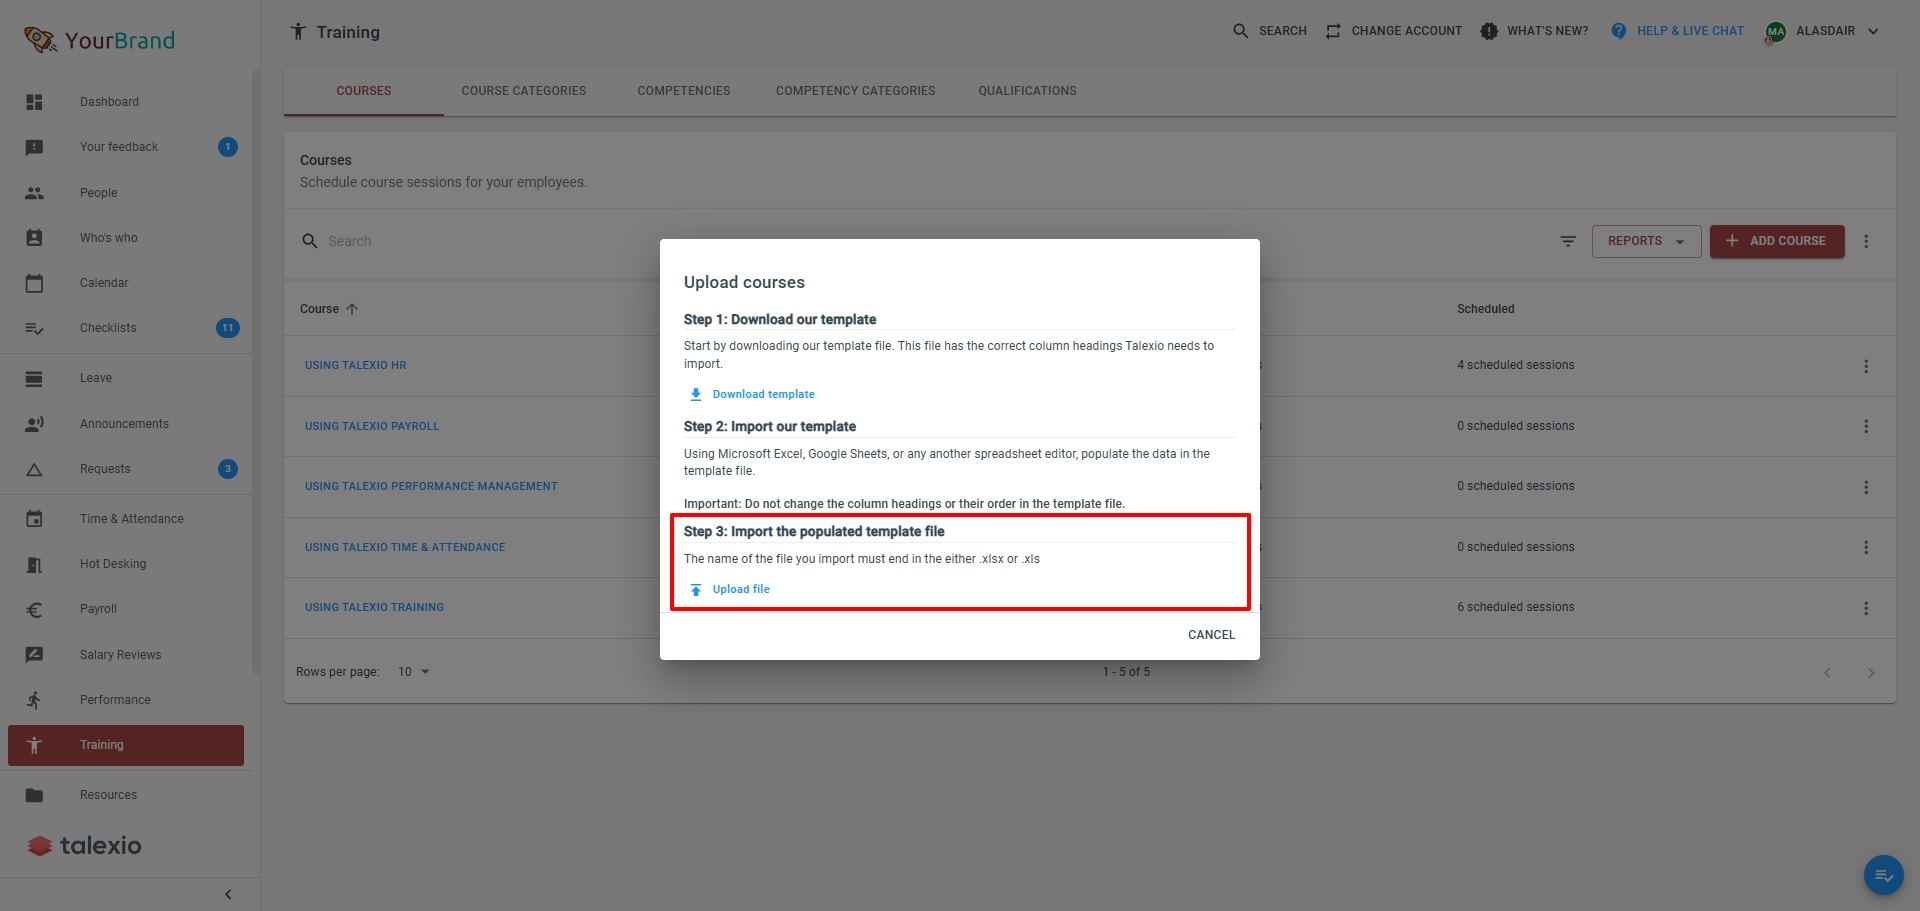
Task: Go to next page arrow in pagination
Action: tap(1871, 673)
